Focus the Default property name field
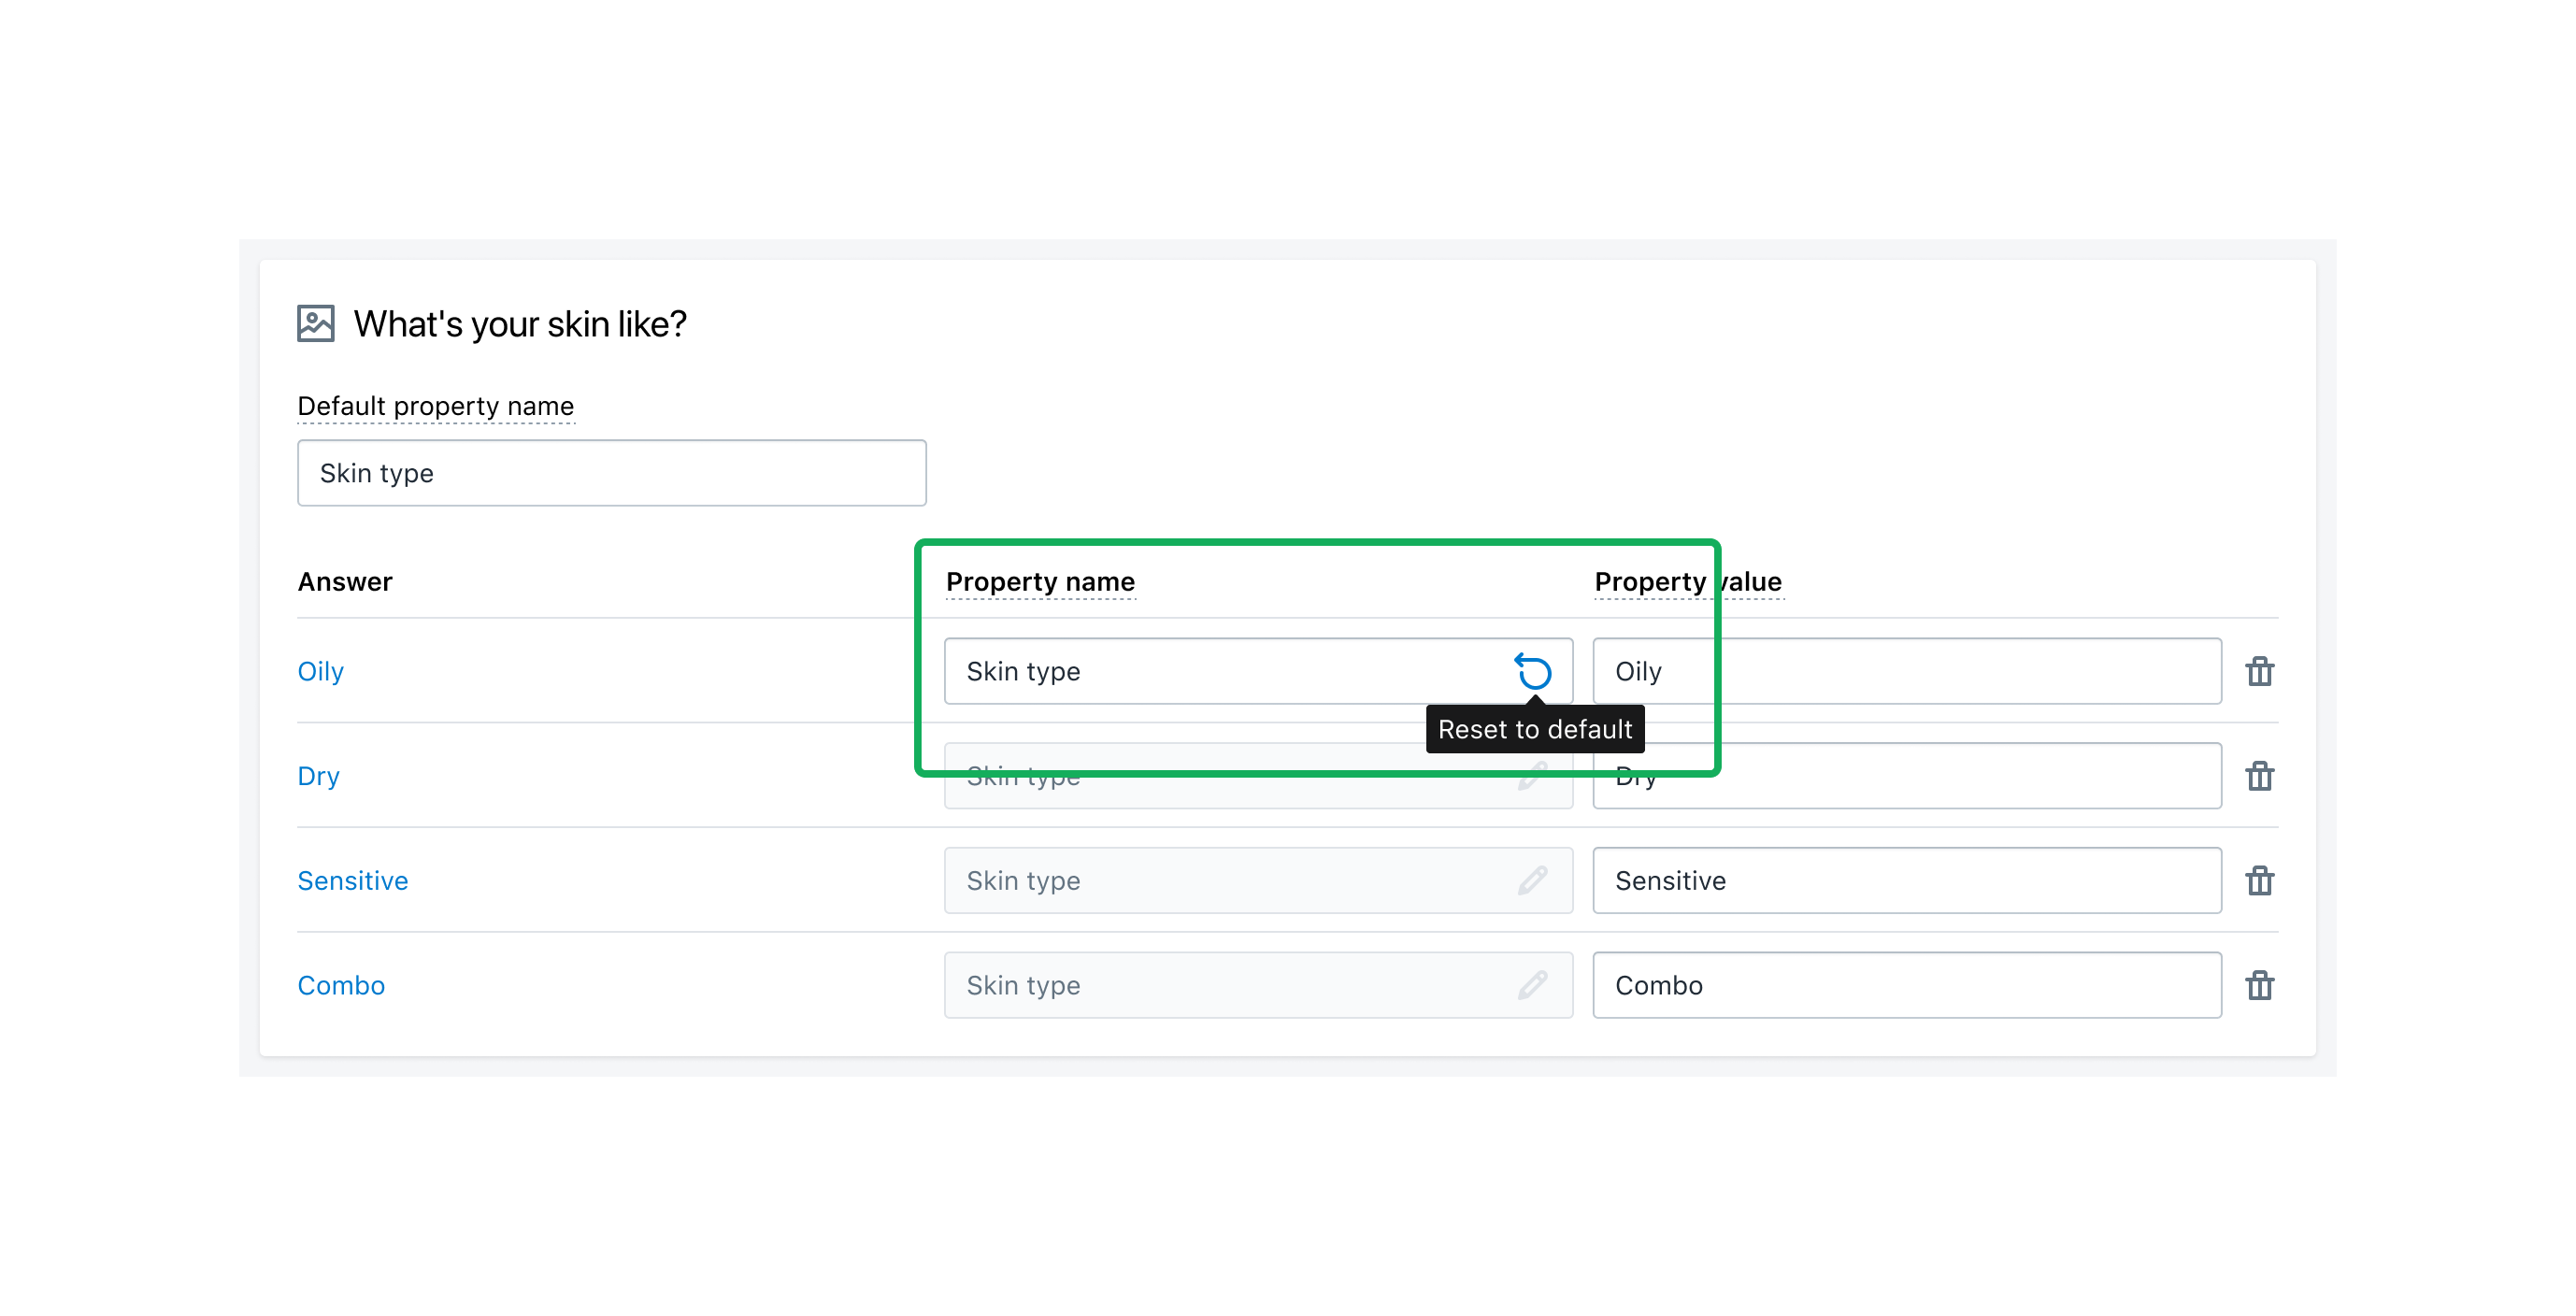Viewport: 2576px width, 1316px height. [611, 473]
